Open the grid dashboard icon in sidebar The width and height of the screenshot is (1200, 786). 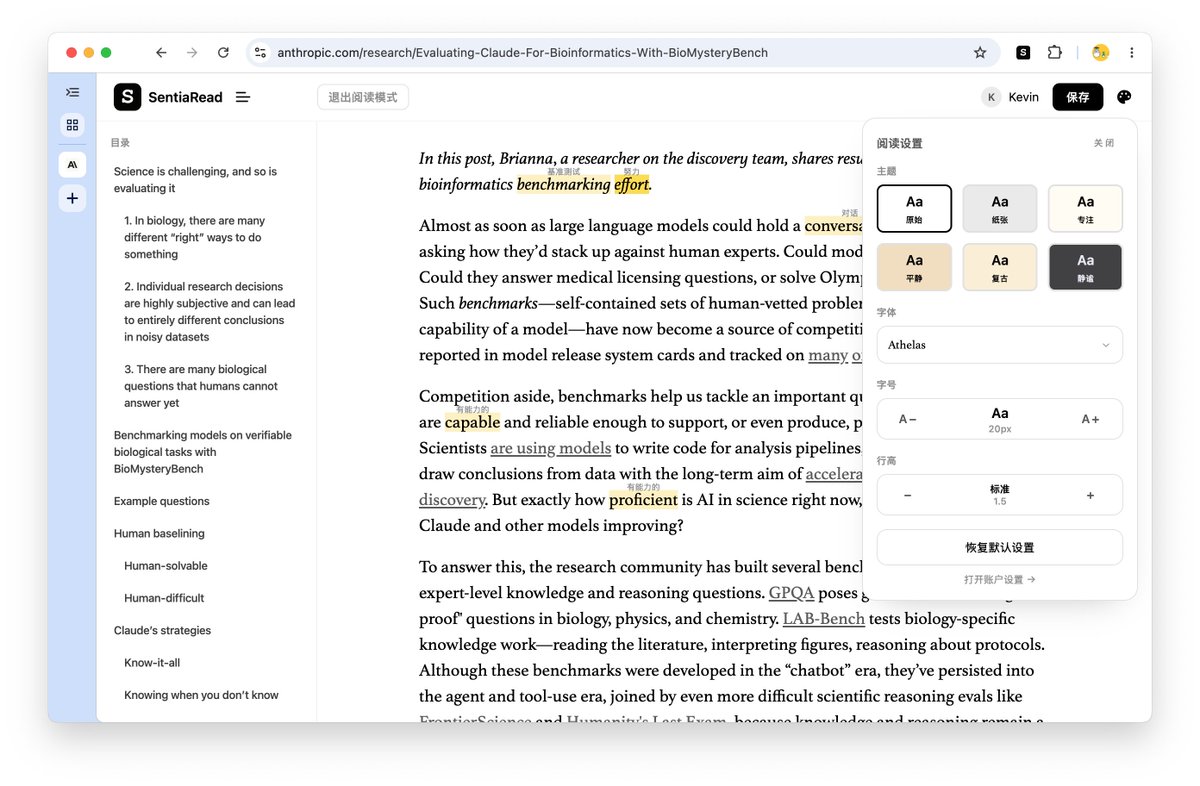[x=72, y=125]
